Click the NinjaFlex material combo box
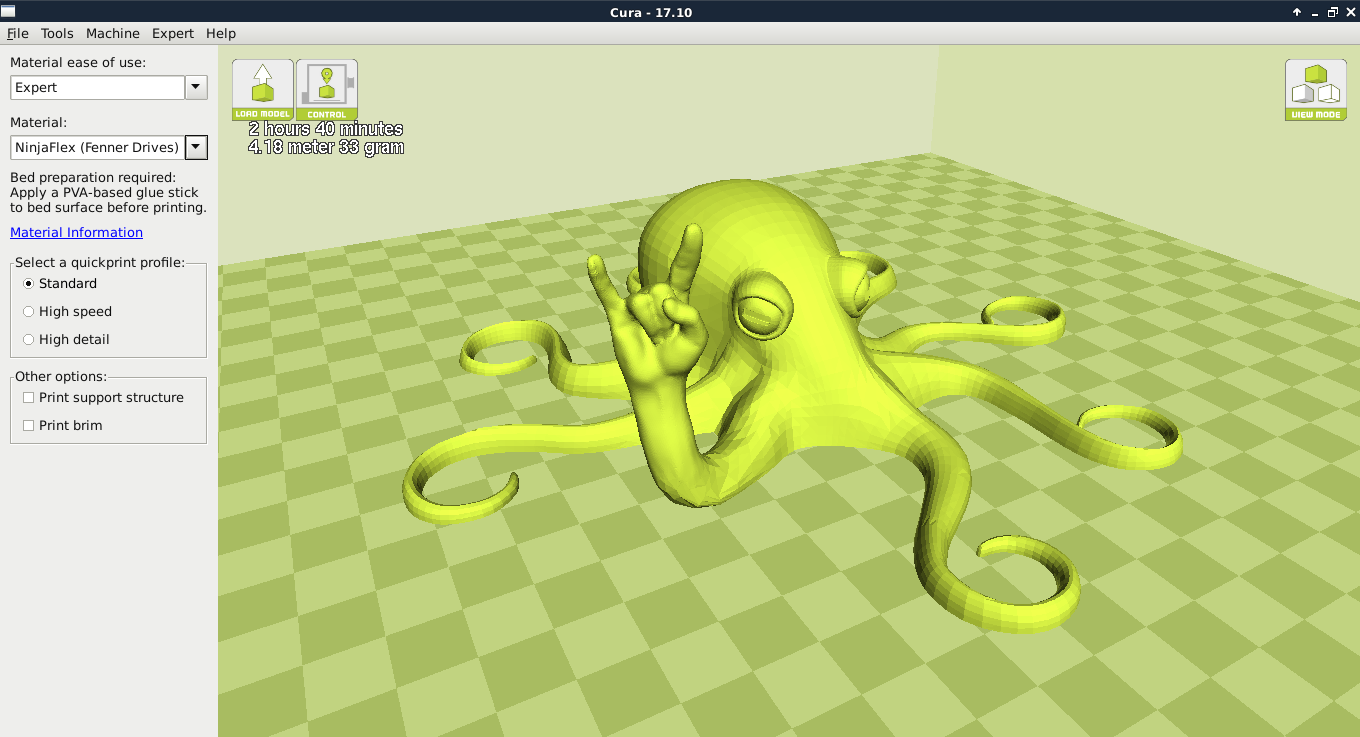This screenshot has height=737, width=1360. (x=97, y=148)
